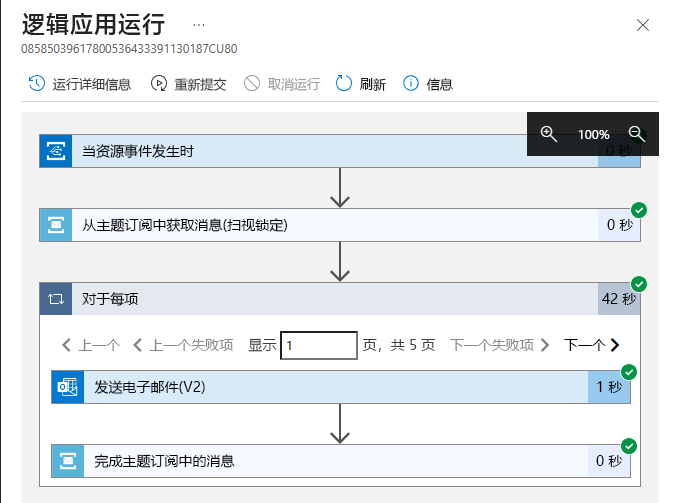This screenshot has width=679, height=503.
Task: Go to 下一个 next iteration
Action: click(x=592, y=345)
